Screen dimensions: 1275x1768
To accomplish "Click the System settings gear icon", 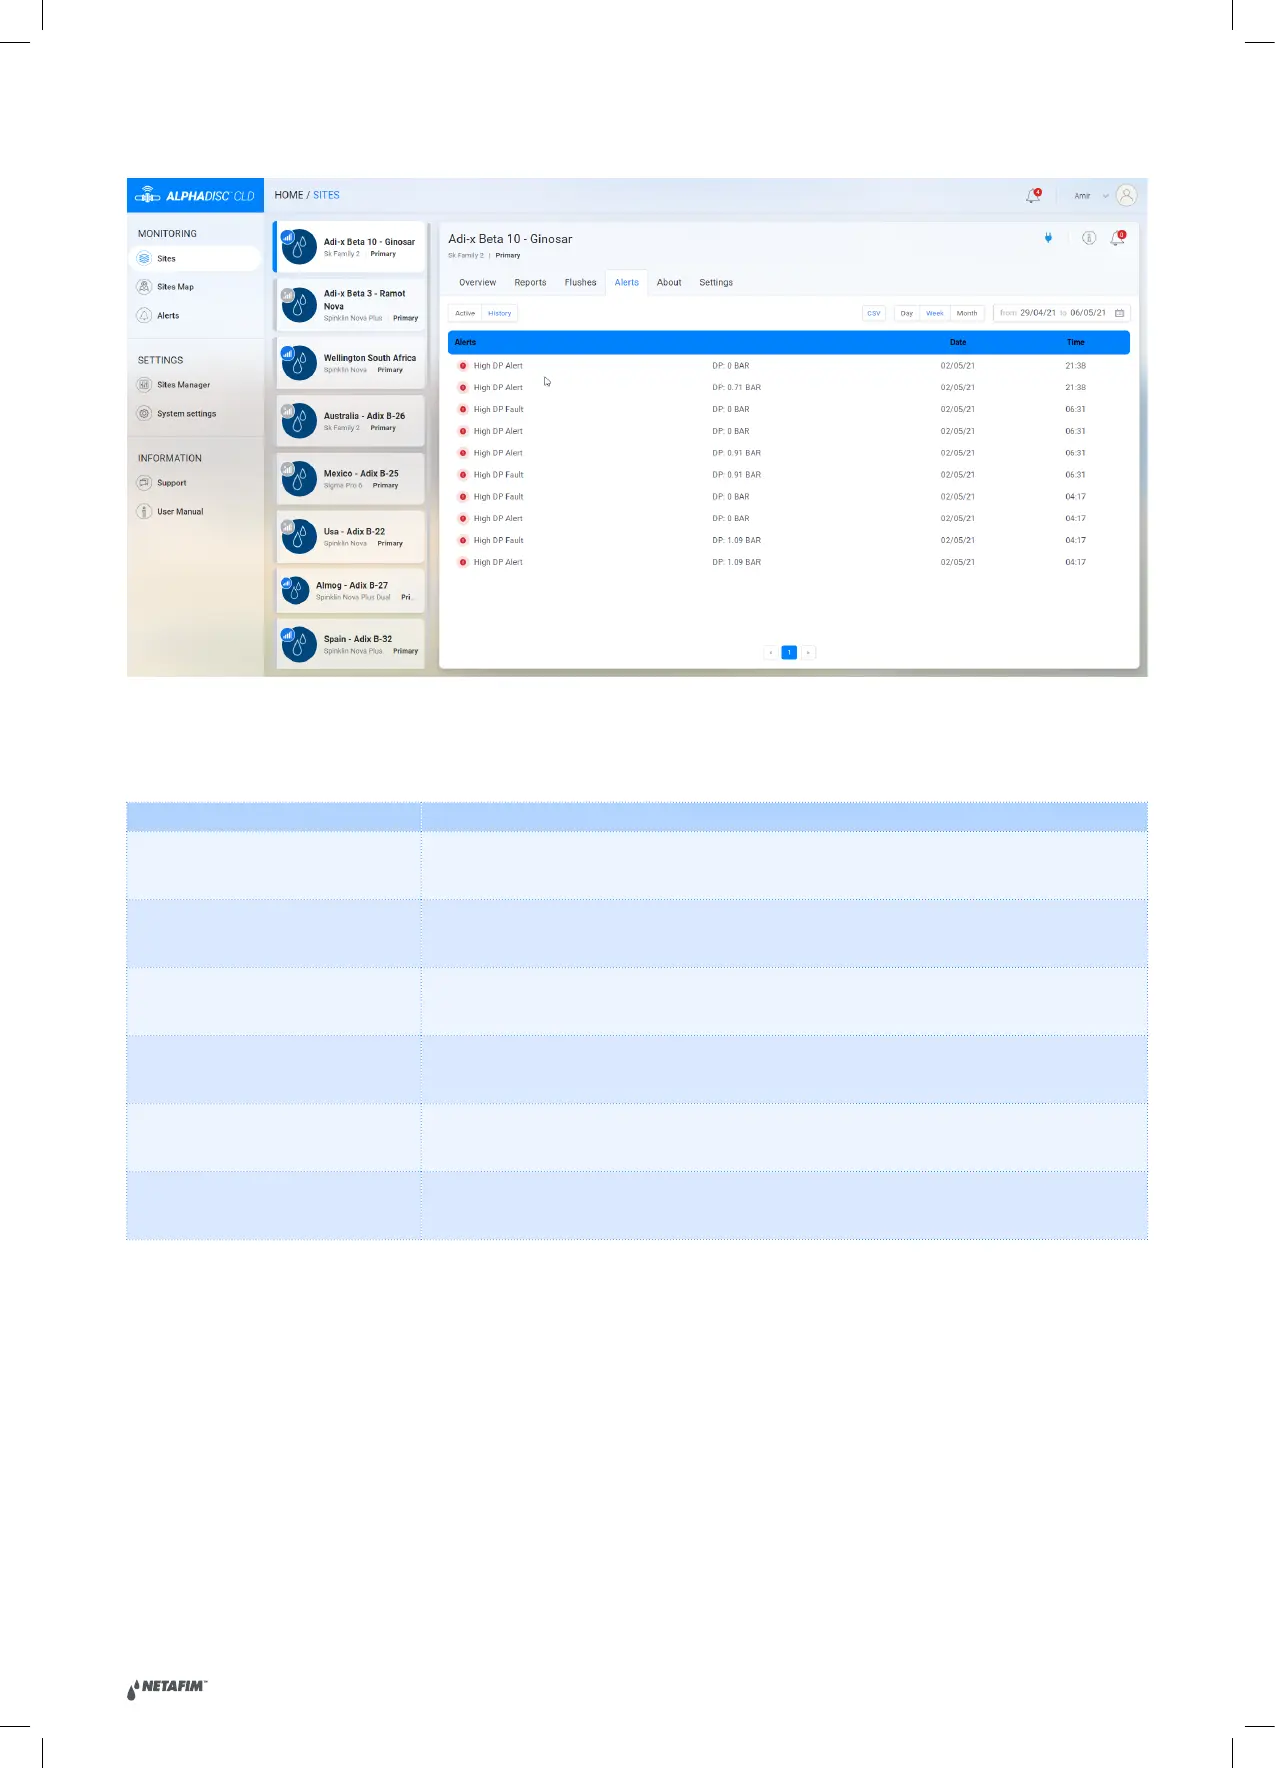I will (144, 414).
